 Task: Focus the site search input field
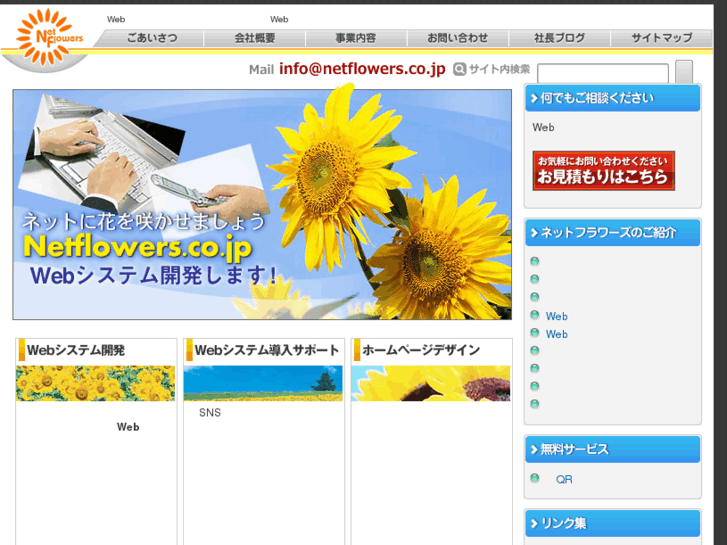(603, 73)
